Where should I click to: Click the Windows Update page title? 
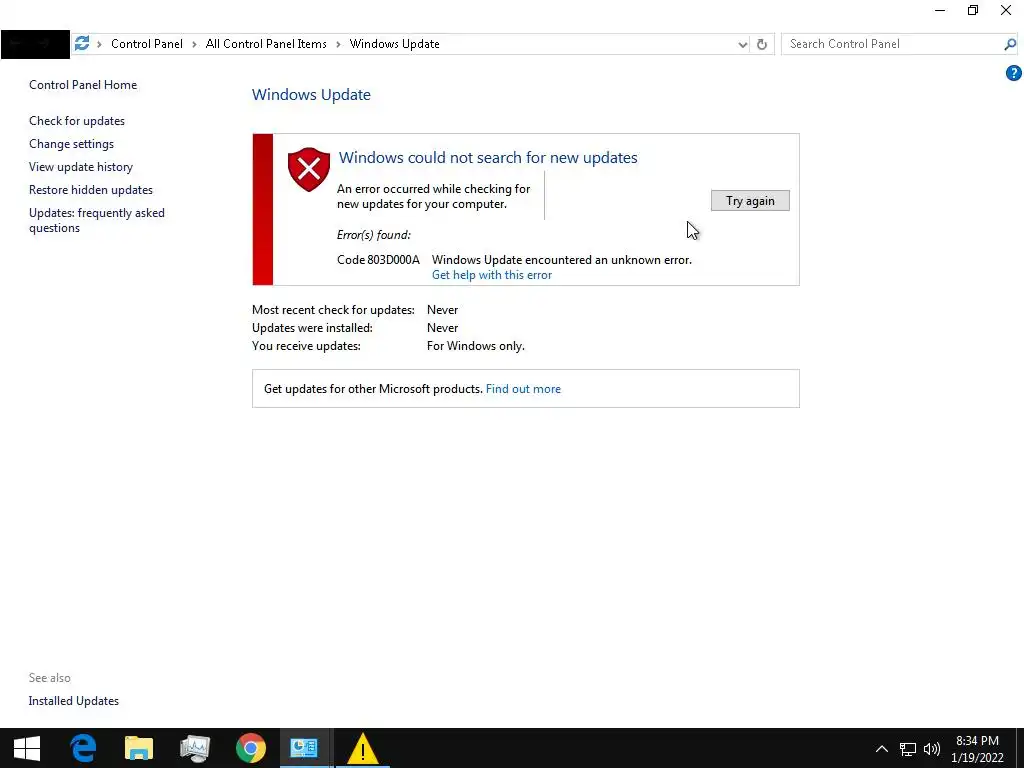(x=312, y=95)
